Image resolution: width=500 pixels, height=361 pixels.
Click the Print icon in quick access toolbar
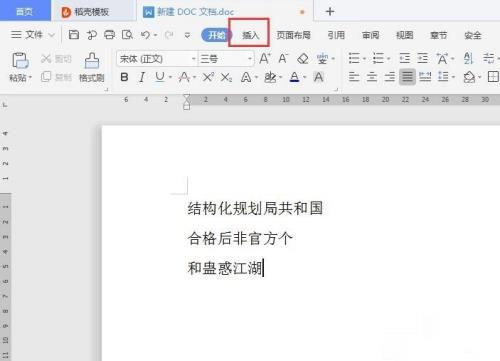click(x=109, y=35)
